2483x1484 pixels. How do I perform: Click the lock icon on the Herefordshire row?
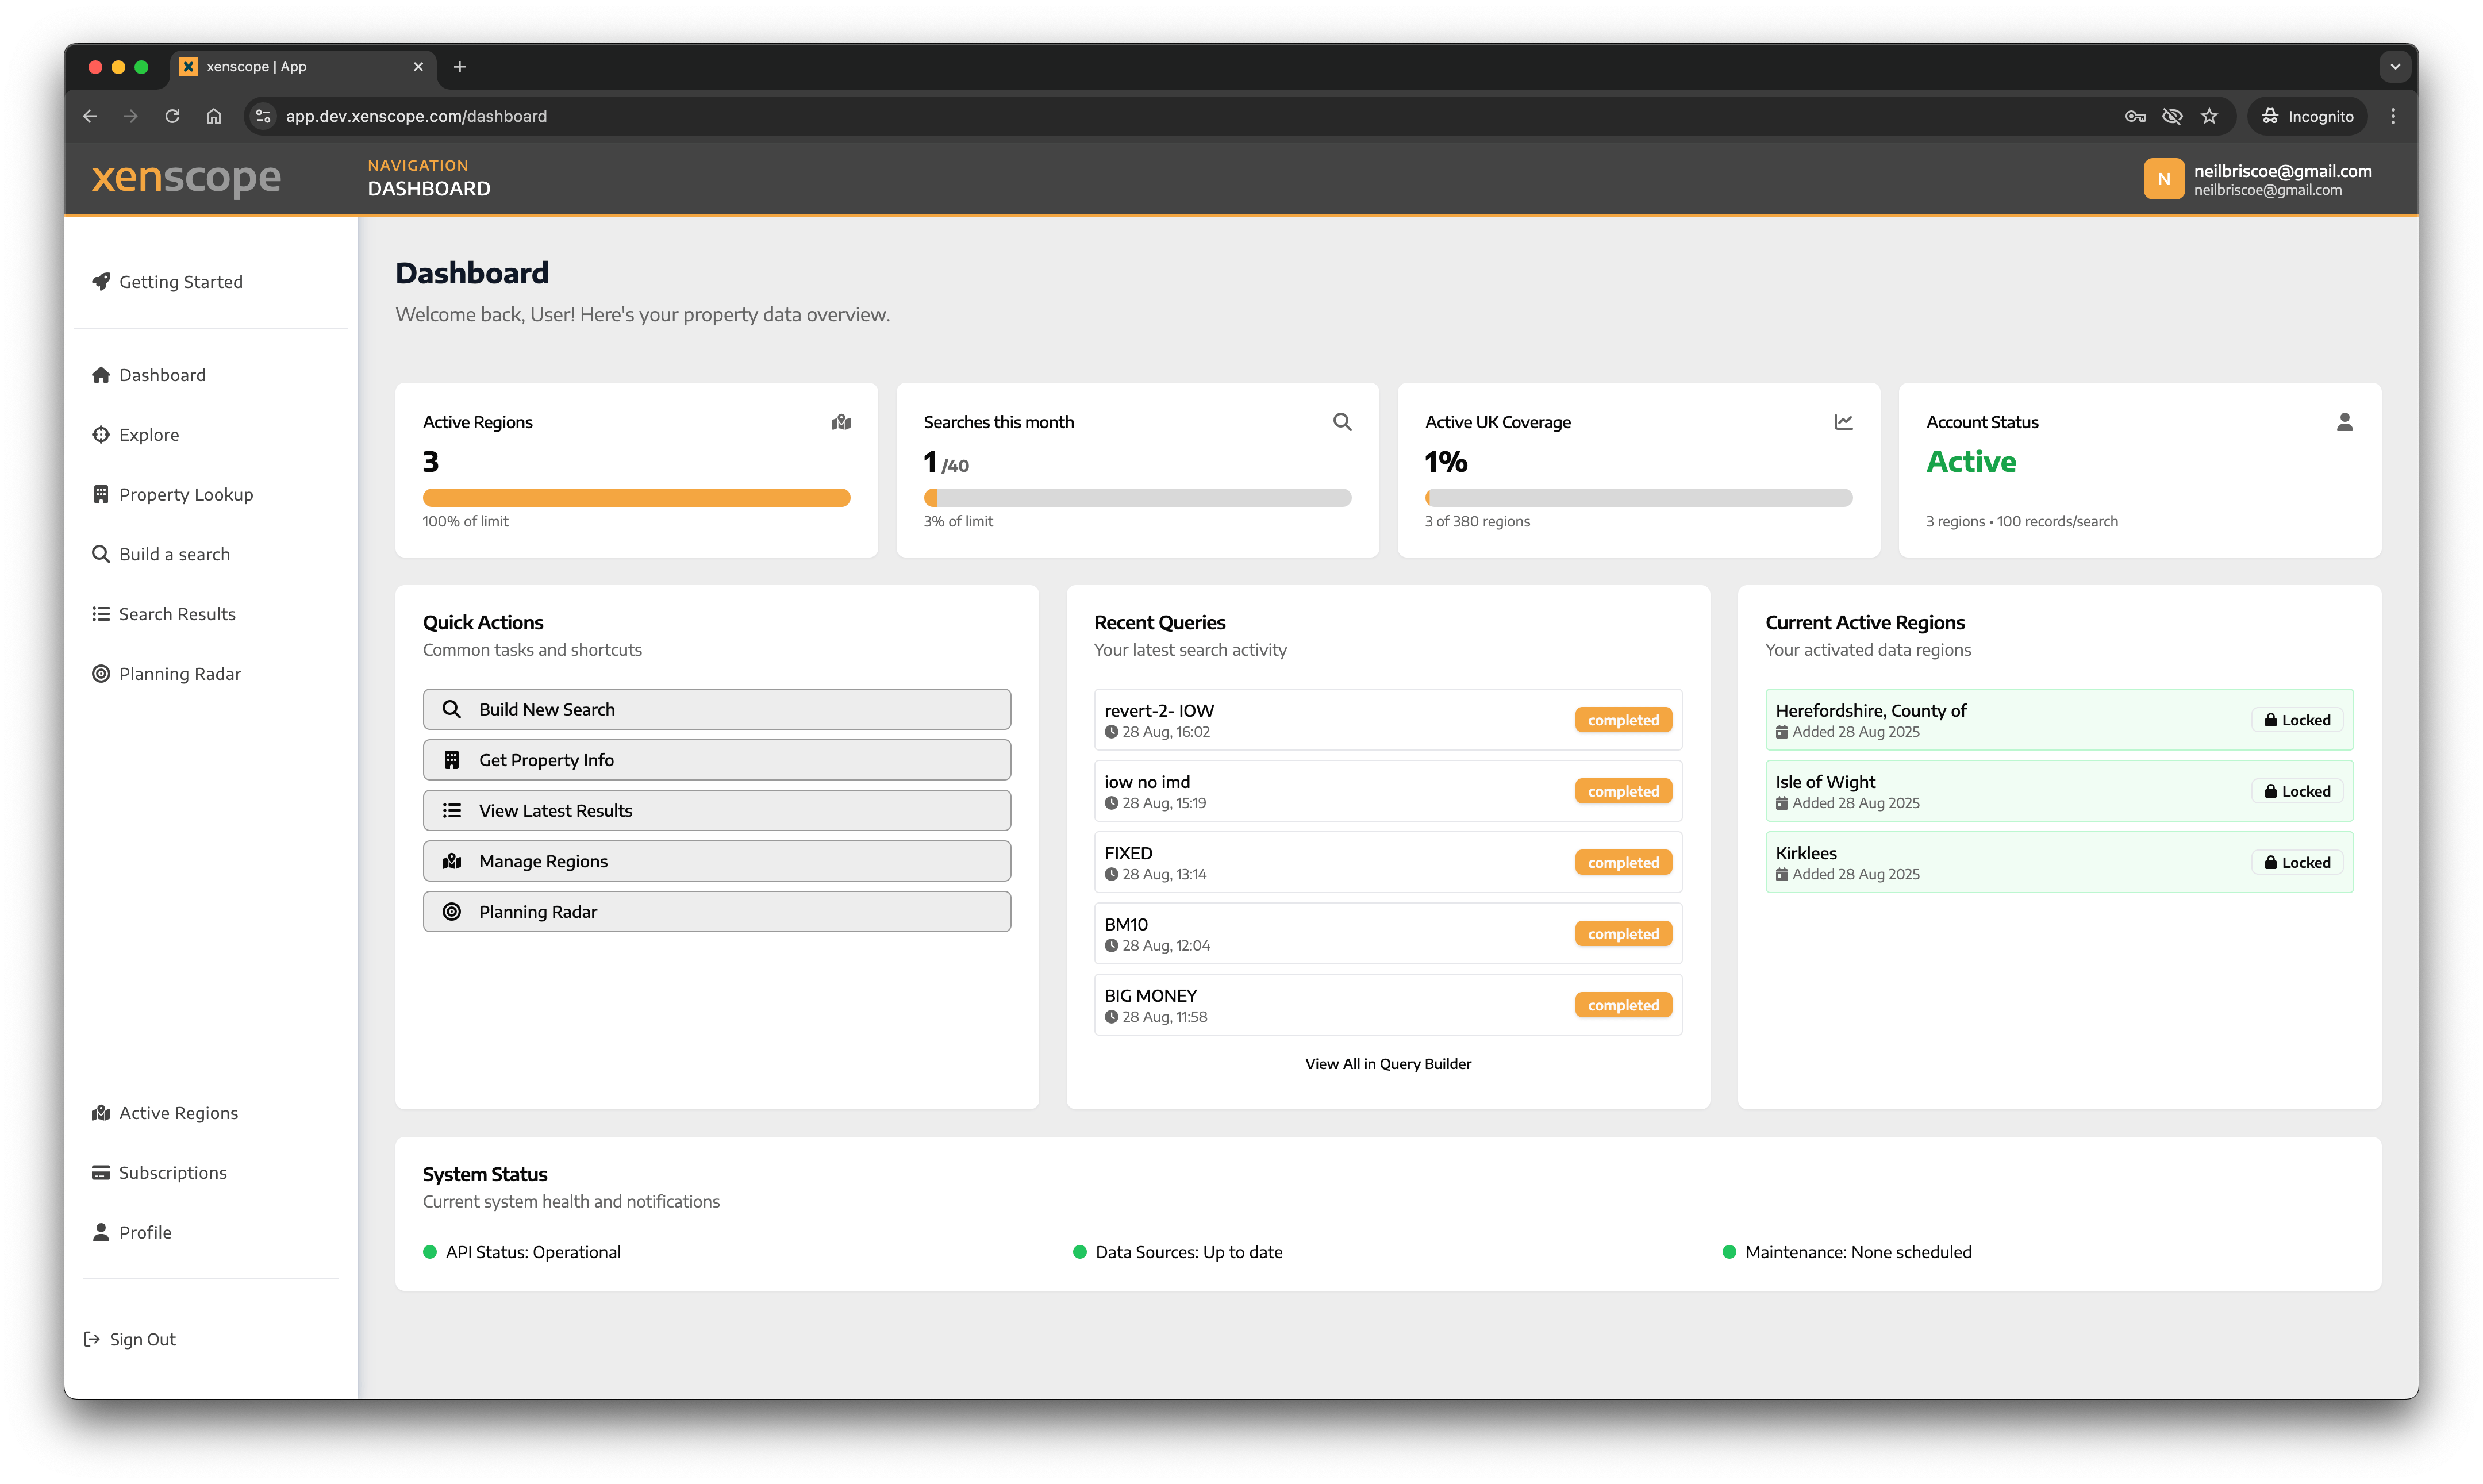click(x=2270, y=720)
